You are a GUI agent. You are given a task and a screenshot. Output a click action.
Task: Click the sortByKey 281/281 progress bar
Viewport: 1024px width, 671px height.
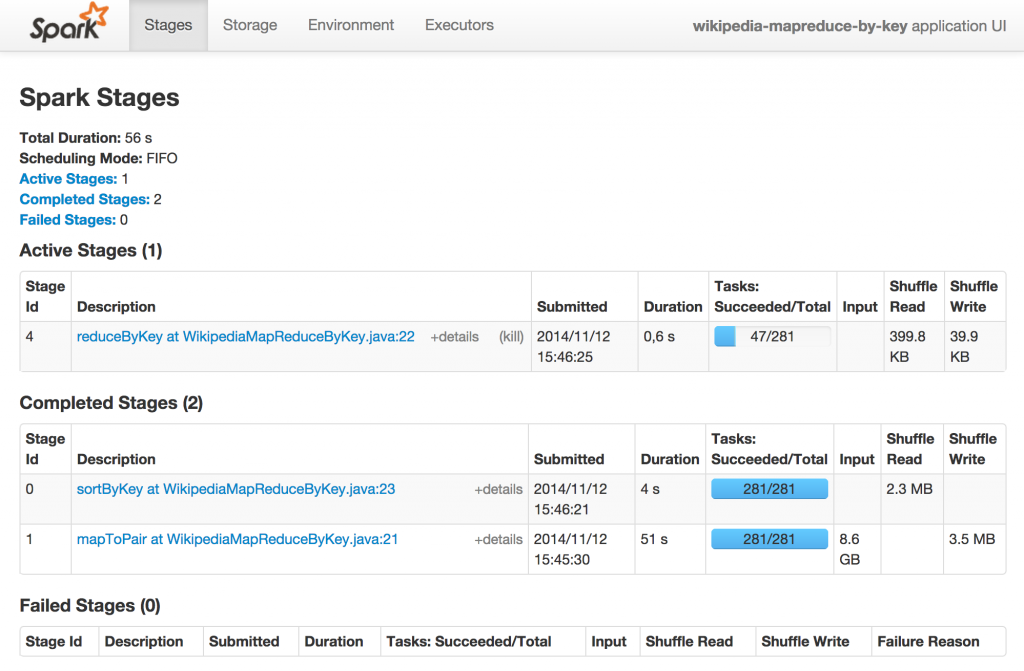(769, 489)
